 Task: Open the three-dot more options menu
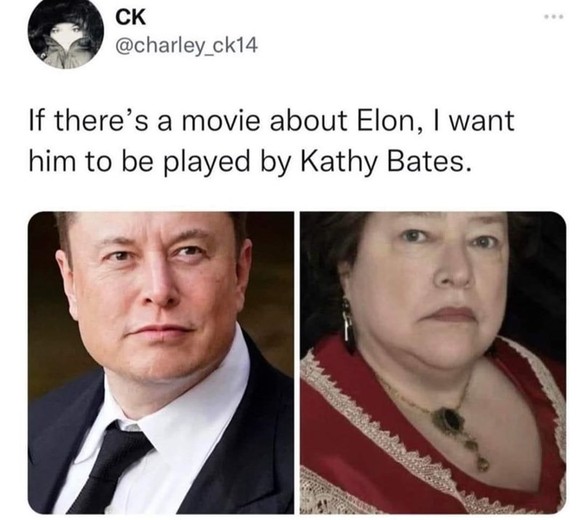pos(554,16)
